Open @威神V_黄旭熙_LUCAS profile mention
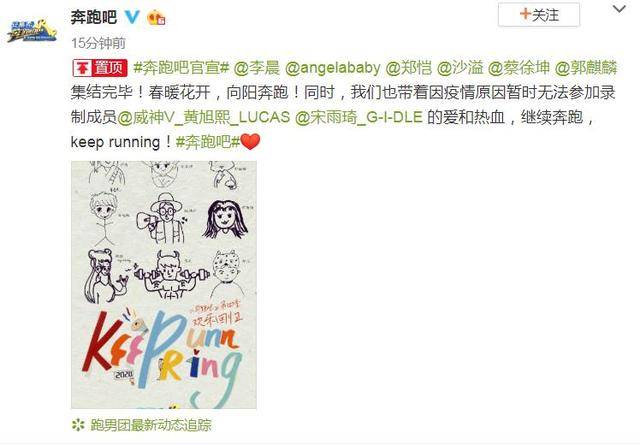Image resolution: width=640 pixels, height=445 pixels. (204, 117)
